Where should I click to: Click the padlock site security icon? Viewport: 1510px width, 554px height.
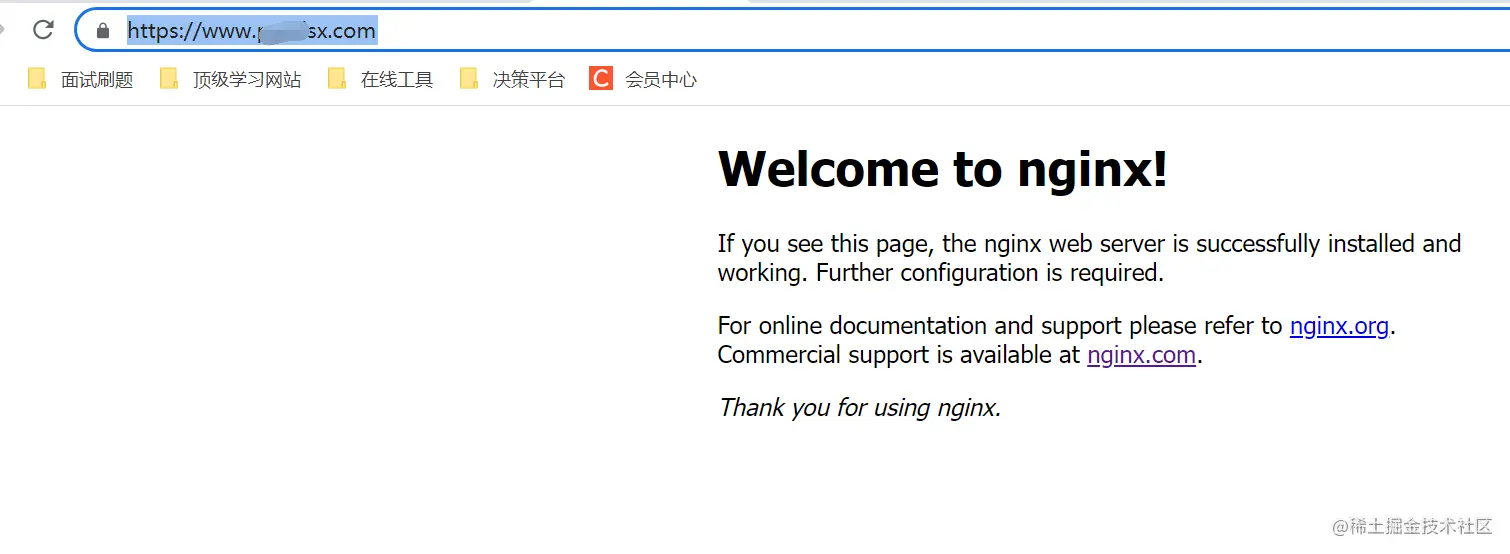click(102, 31)
